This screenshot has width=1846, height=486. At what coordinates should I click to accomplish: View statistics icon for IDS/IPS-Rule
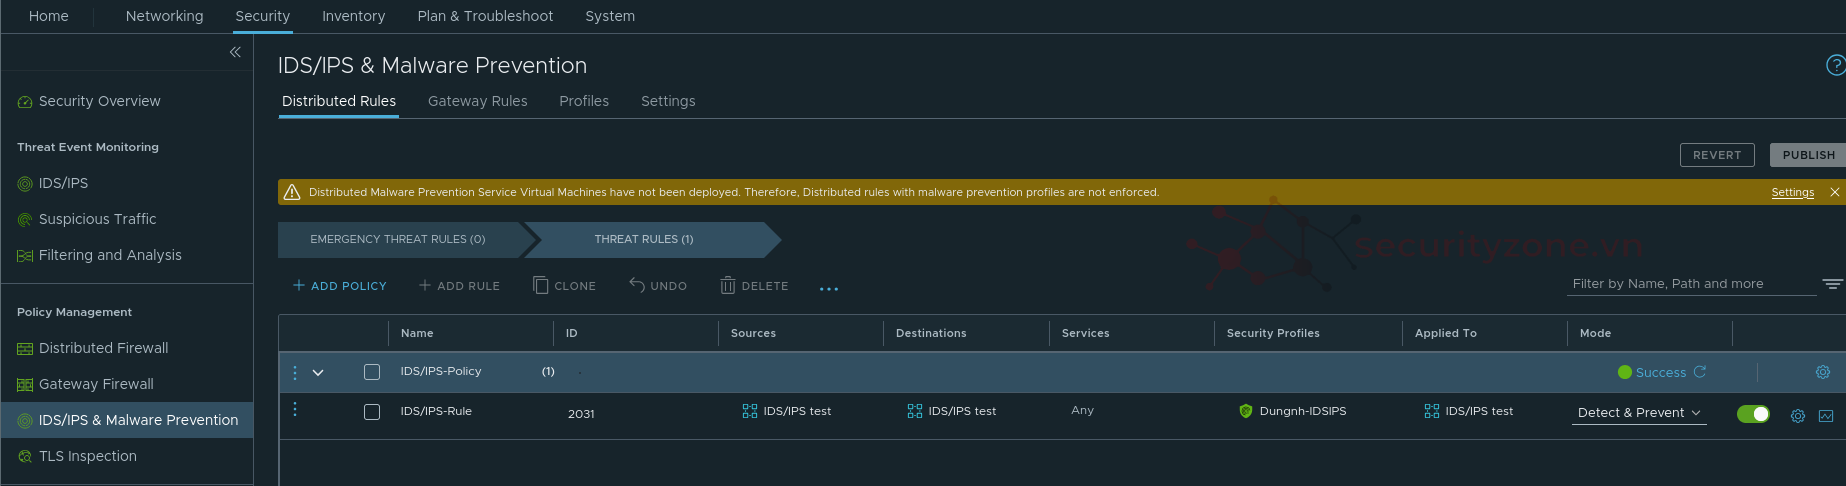1826,415
